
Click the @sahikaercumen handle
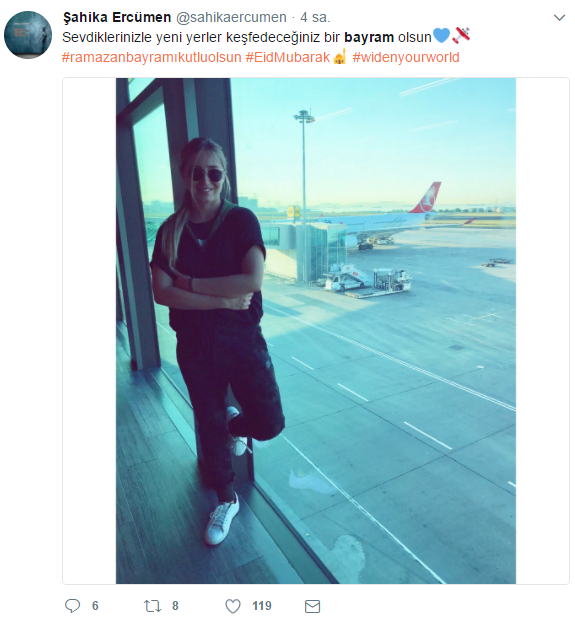coord(231,17)
